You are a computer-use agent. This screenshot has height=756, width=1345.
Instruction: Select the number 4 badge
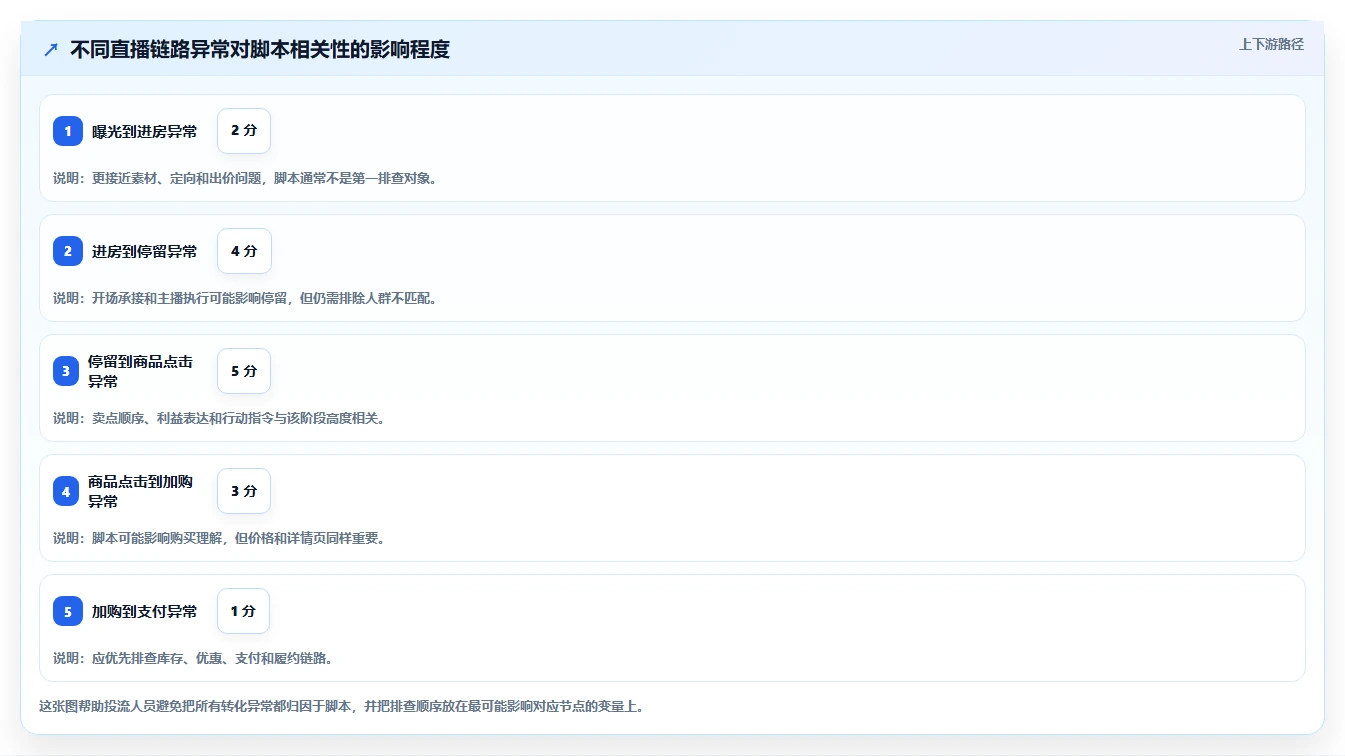click(x=66, y=491)
